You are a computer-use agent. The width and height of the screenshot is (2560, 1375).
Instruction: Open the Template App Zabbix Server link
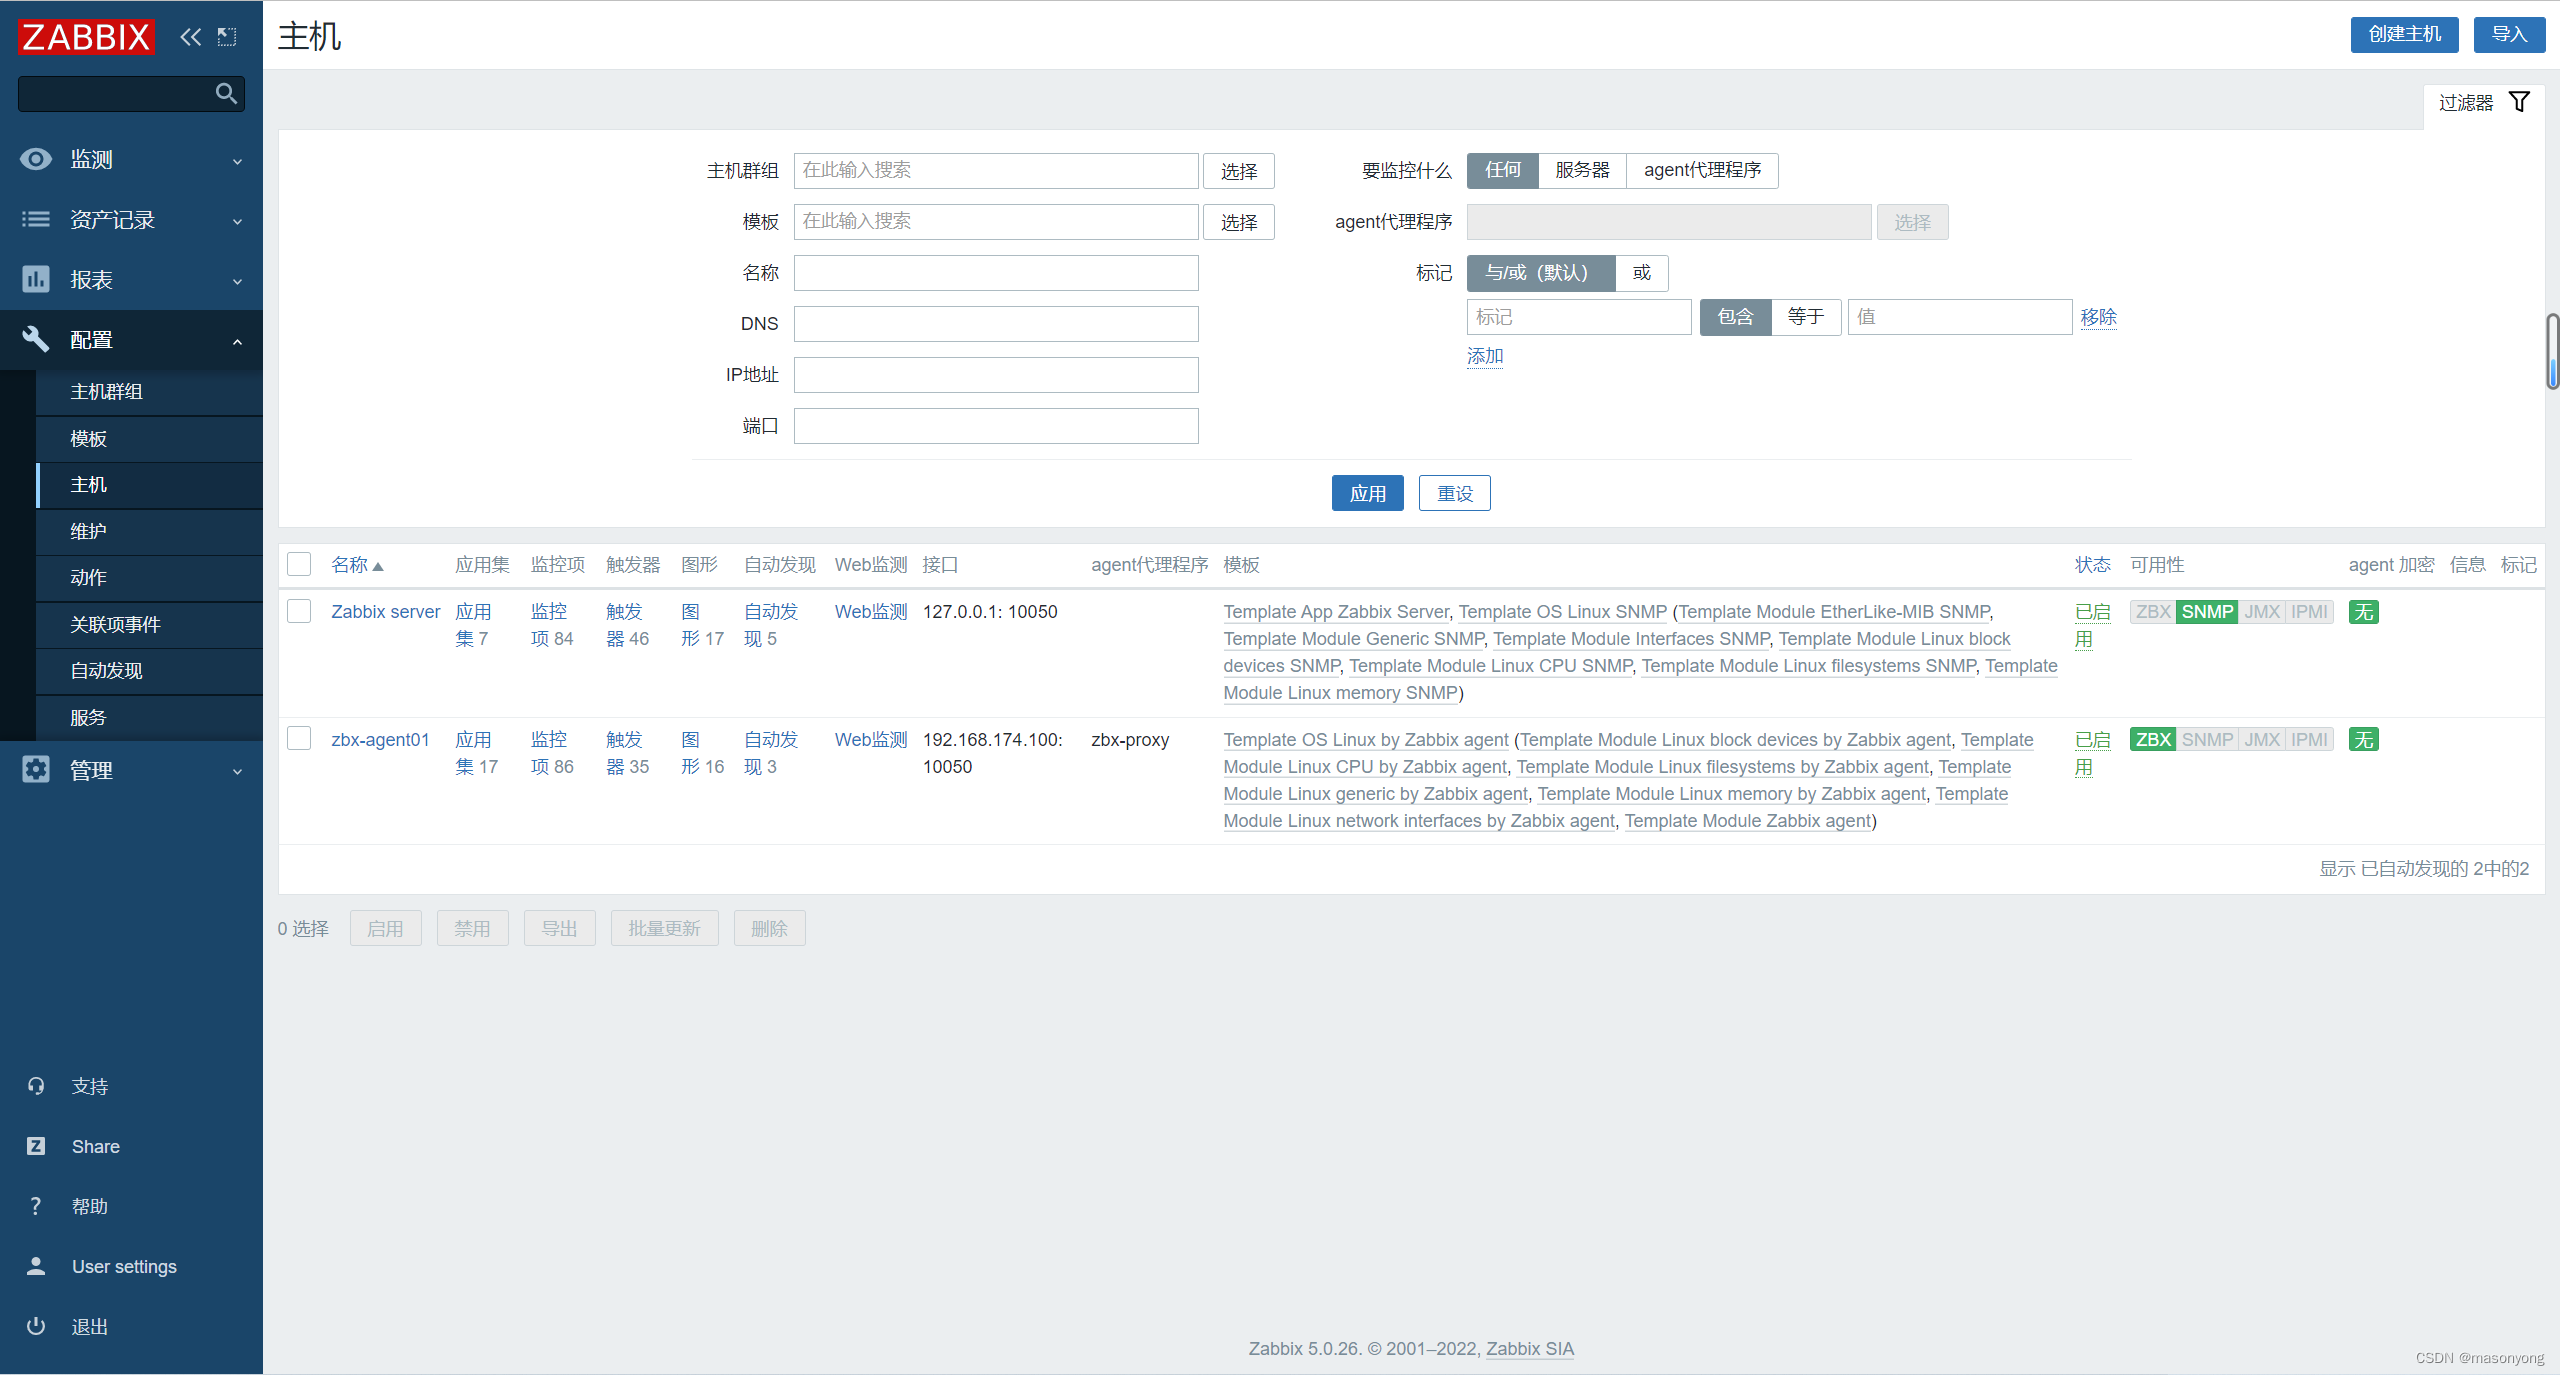coord(1335,611)
